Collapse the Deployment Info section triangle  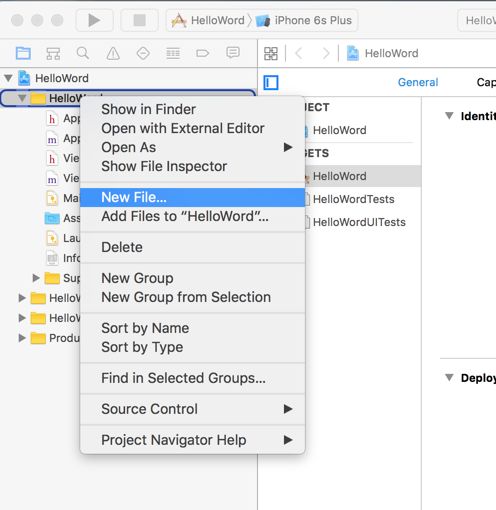[x=449, y=377]
